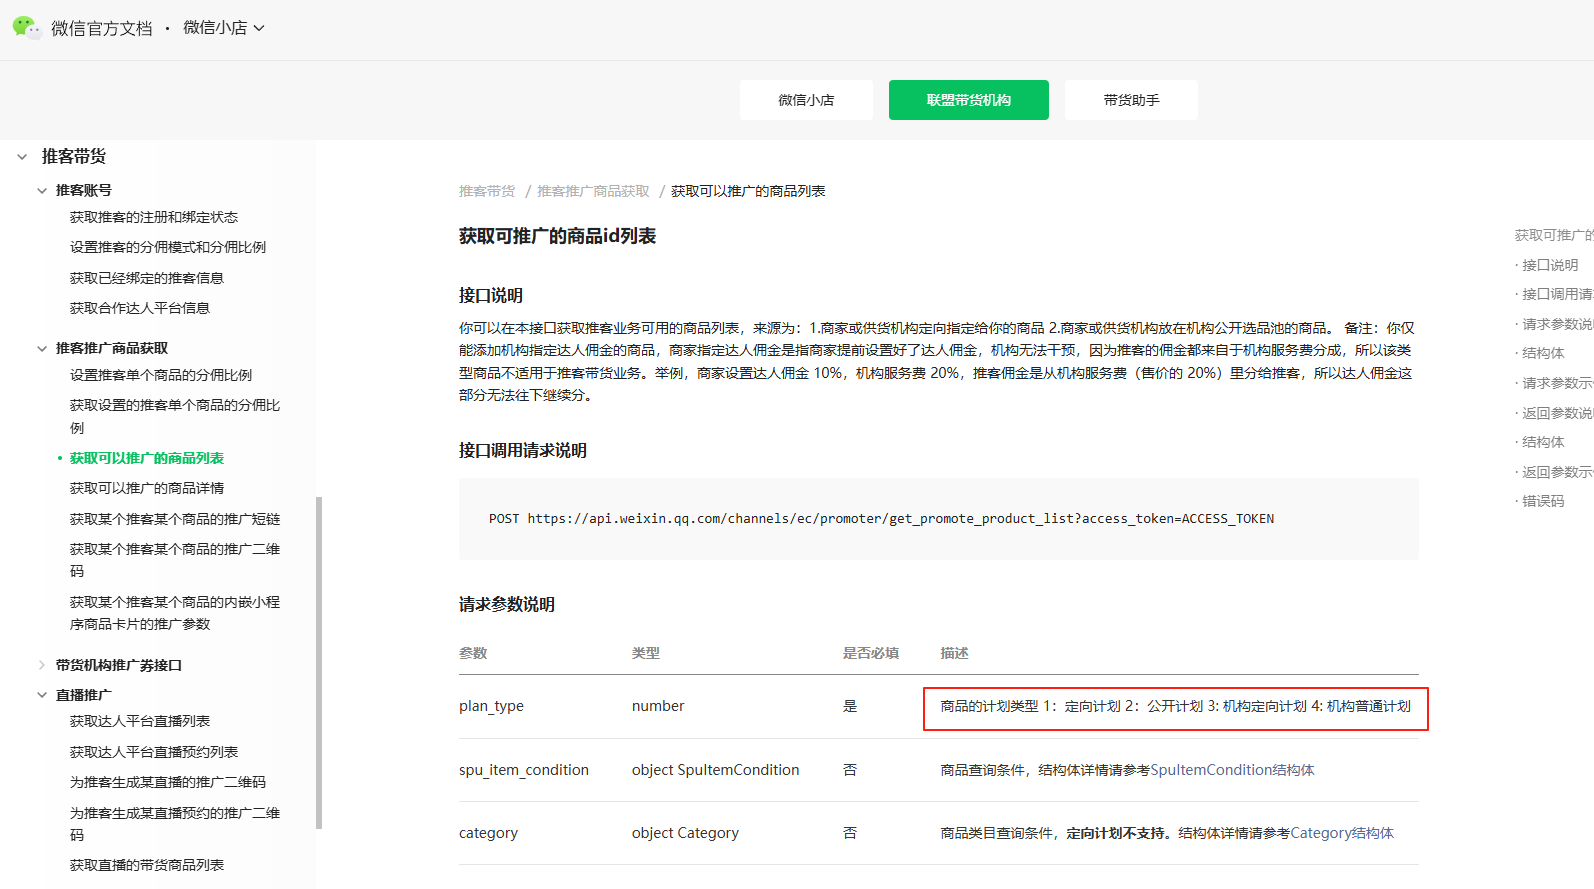The width and height of the screenshot is (1594, 889).
Task: Open 获取某个推客某个商品的推广二维码 page
Action: point(175,560)
